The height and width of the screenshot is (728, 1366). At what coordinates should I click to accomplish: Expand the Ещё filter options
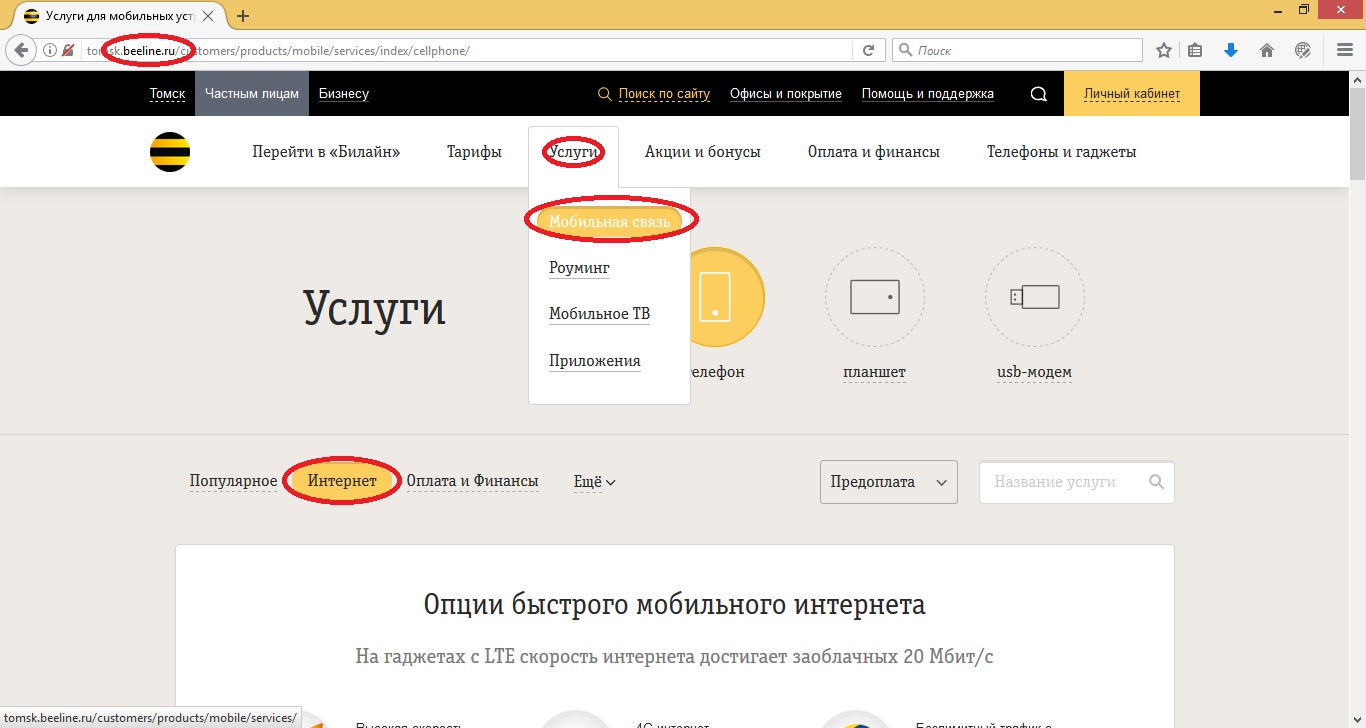tap(594, 481)
